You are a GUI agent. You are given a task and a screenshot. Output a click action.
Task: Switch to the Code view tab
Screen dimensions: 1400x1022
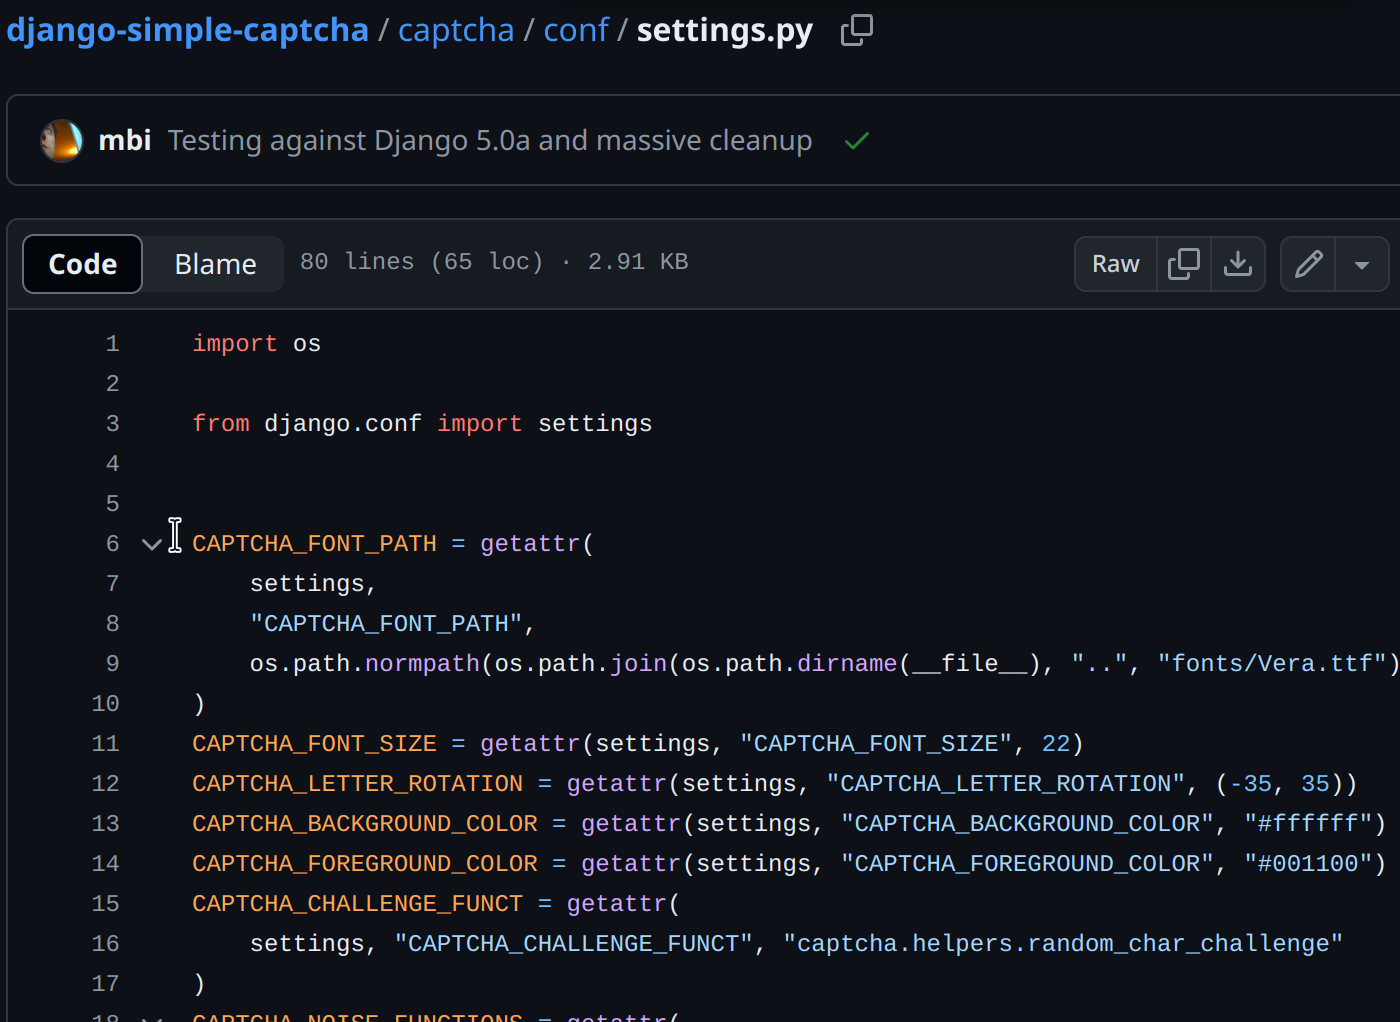click(x=83, y=264)
